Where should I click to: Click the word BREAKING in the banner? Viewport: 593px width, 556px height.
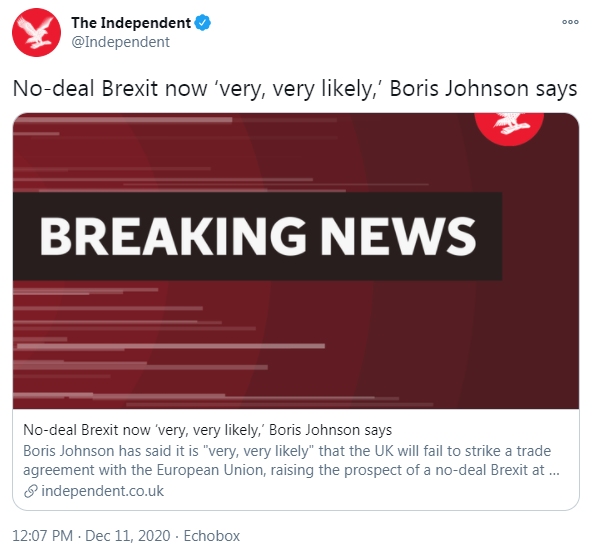(x=173, y=237)
